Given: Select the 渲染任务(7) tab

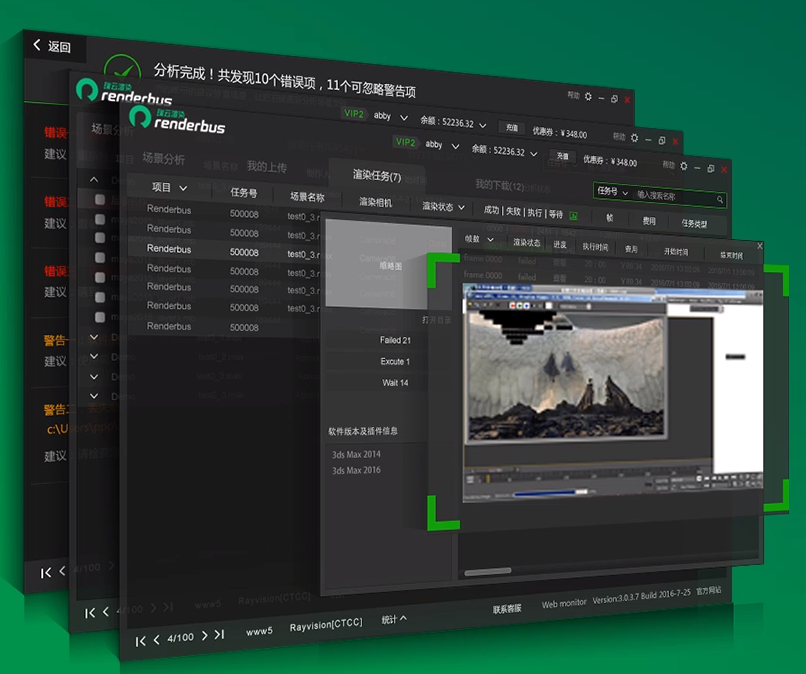Looking at the screenshot, I should pyautogui.click(x=377, y=175).
